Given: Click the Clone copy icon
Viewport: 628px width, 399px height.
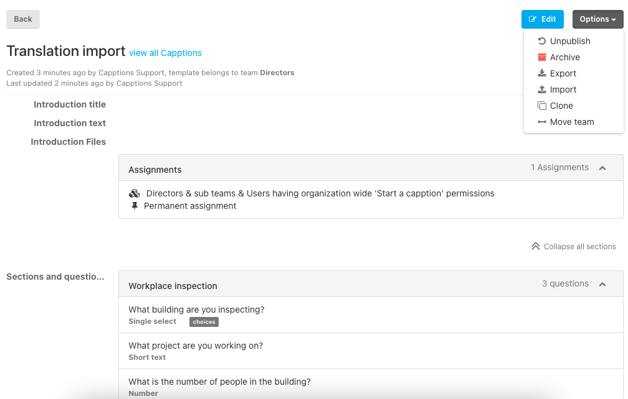Looking at the screenshot, I should (x=541, y=106).
